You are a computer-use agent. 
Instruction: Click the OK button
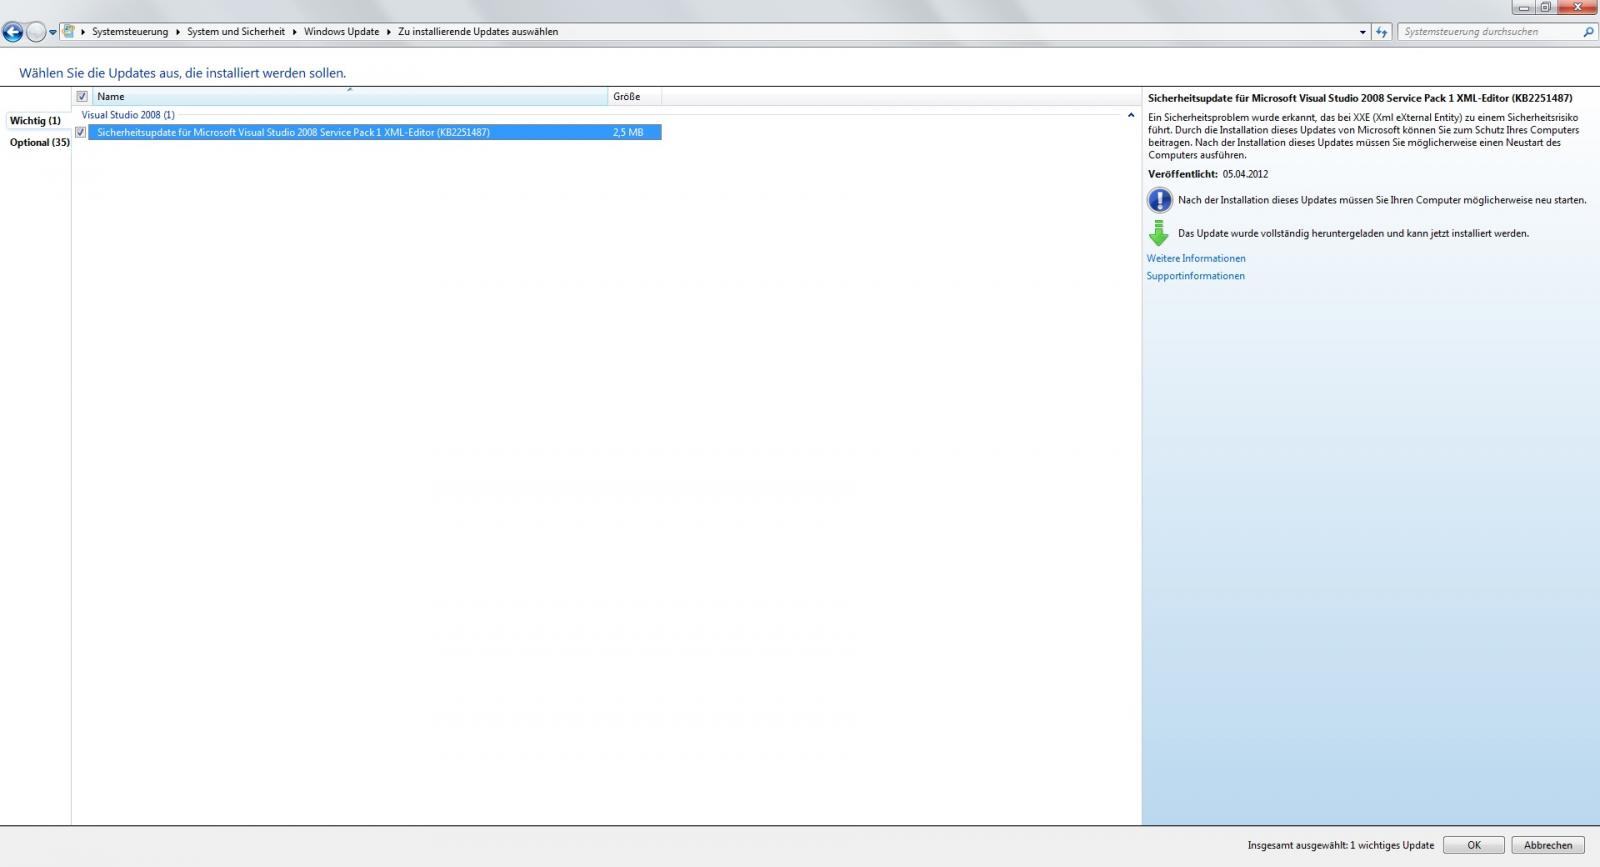tap(1473, 845)
